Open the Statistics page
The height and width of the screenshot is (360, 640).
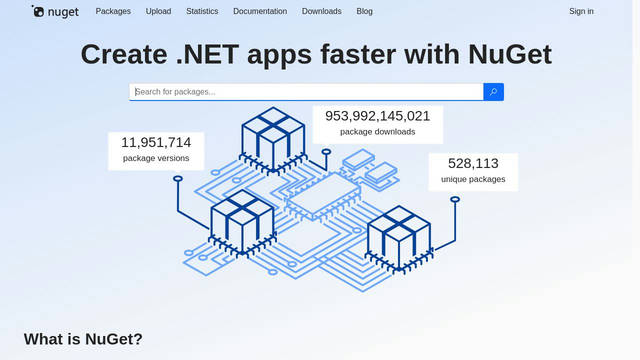(x=202, y=11)
